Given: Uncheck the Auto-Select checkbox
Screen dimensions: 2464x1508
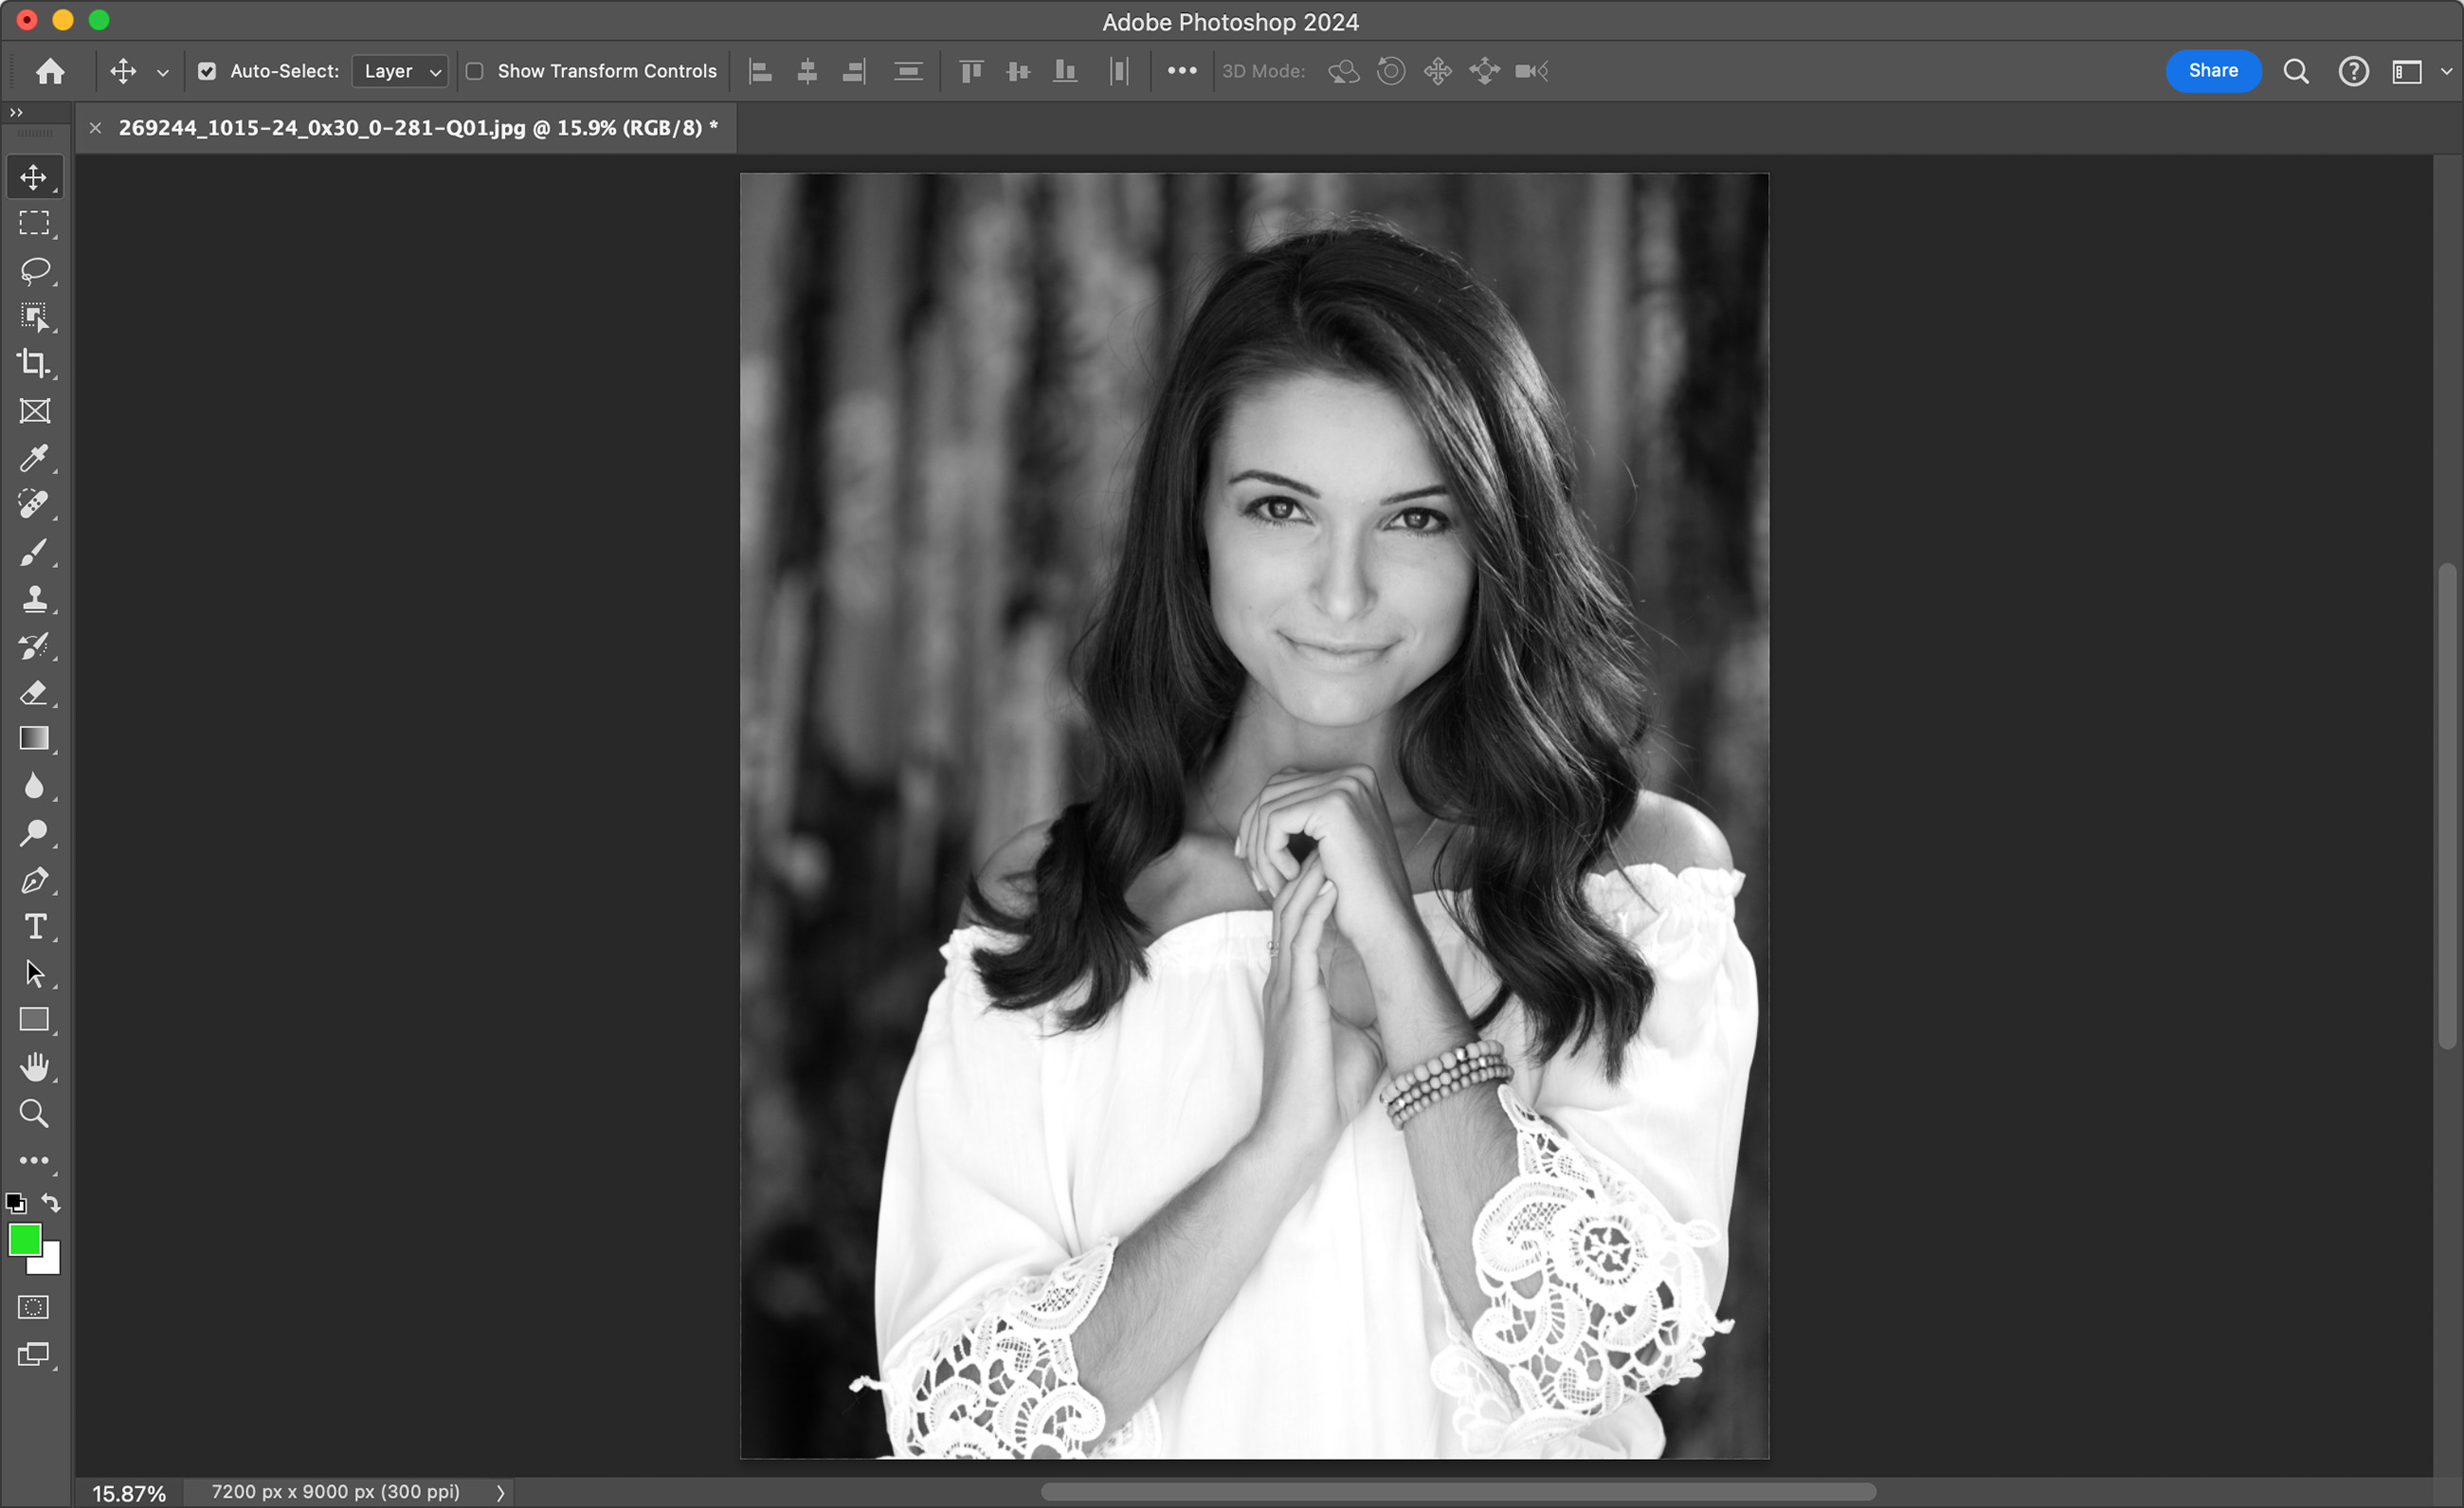Looking at the screenshot, I should (207, 71).
